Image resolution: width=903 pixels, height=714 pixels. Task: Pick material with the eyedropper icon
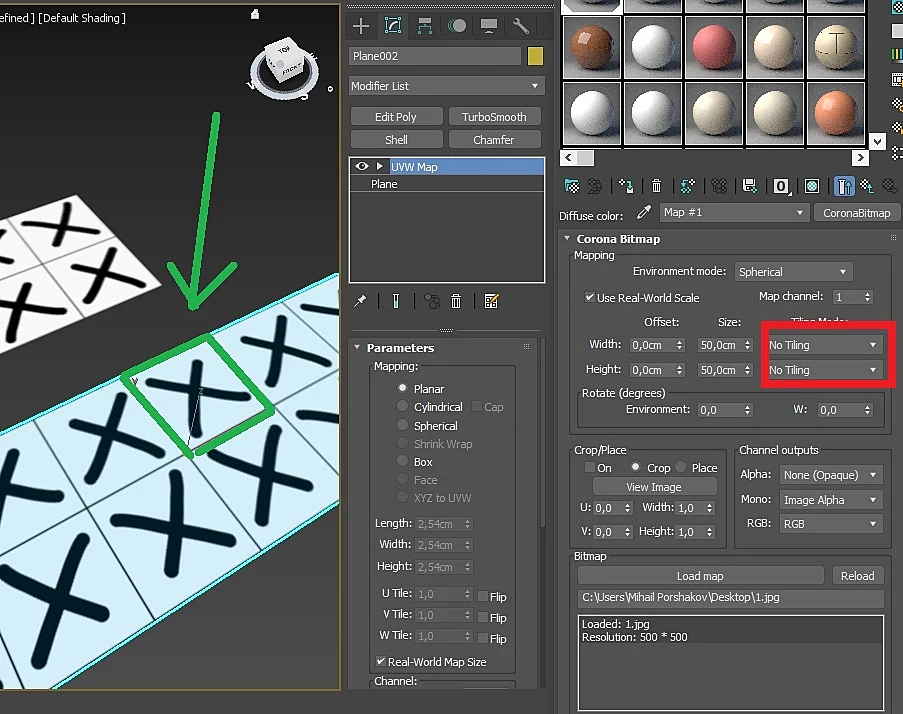[644, 212]
